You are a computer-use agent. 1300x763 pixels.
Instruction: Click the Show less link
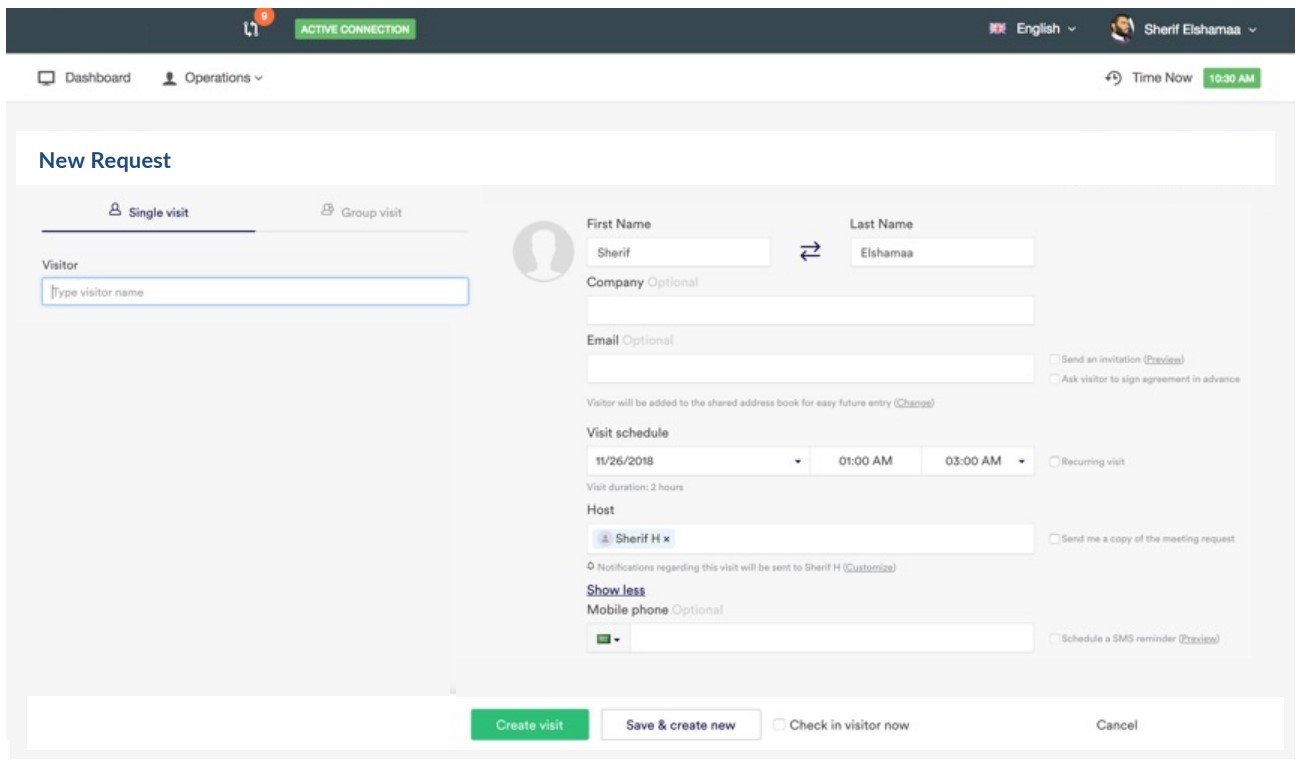click(615, 590)
